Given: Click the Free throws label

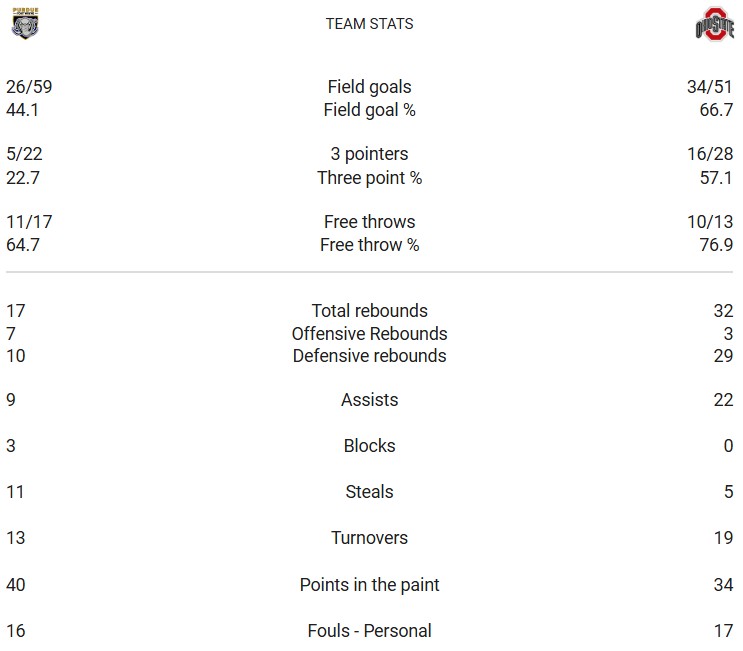Looking at the screenshot, I should click(369, 222).
